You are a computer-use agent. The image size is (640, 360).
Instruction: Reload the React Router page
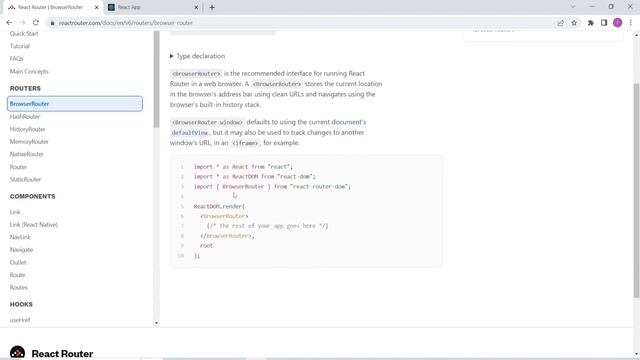pyautogui.click(x=36, y=23)
